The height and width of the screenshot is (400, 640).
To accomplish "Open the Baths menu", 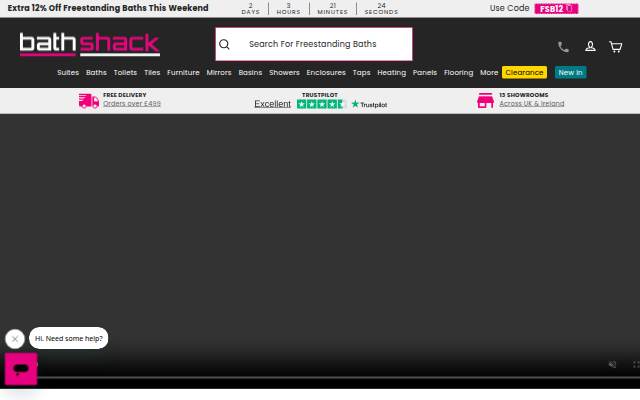I will coord(96,73).
